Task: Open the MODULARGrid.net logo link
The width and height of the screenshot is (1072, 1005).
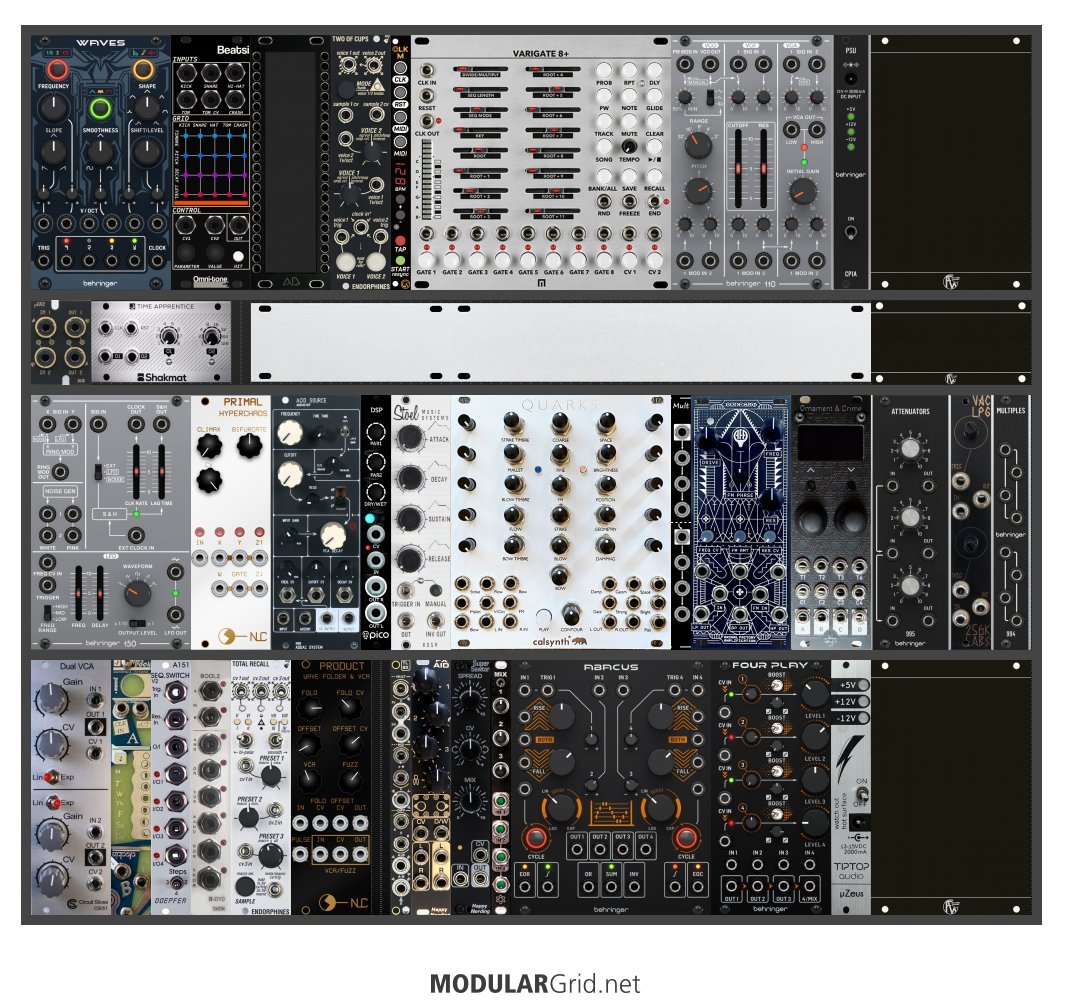Action: tap(535, 984)
